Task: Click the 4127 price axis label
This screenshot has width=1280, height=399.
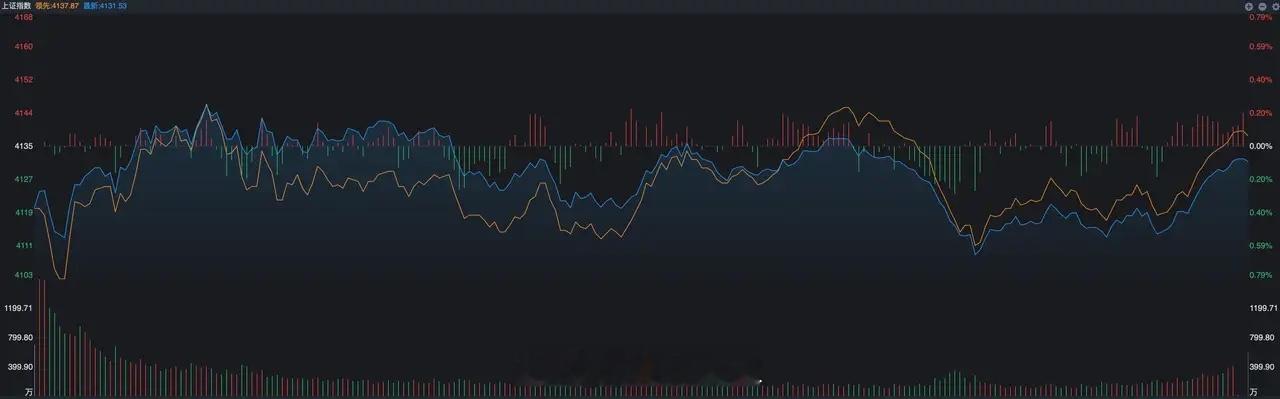Action: pos(24,179)
